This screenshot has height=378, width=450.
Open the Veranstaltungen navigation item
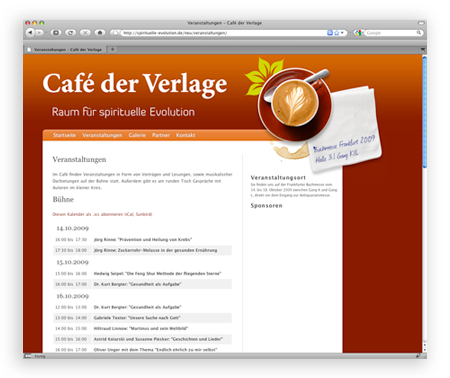click(102, 135)
